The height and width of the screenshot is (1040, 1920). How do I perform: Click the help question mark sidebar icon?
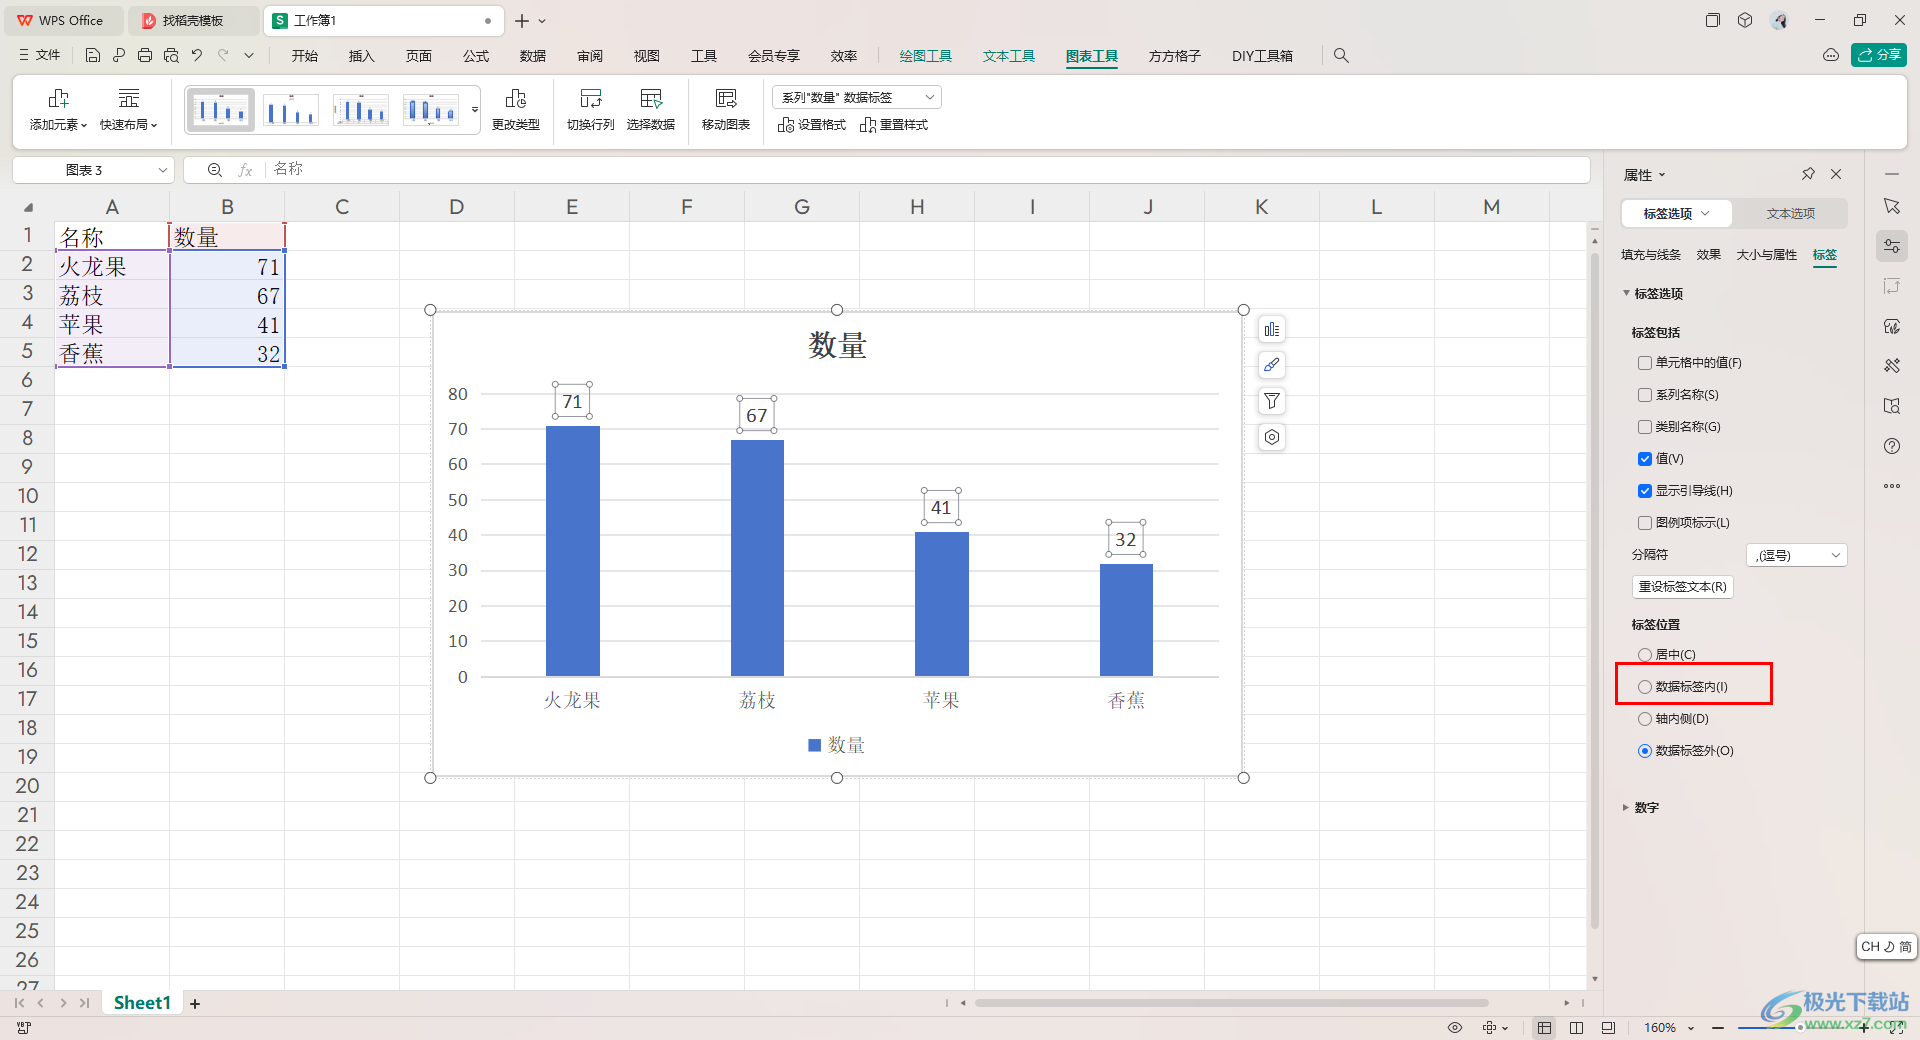click(1892, 446)
